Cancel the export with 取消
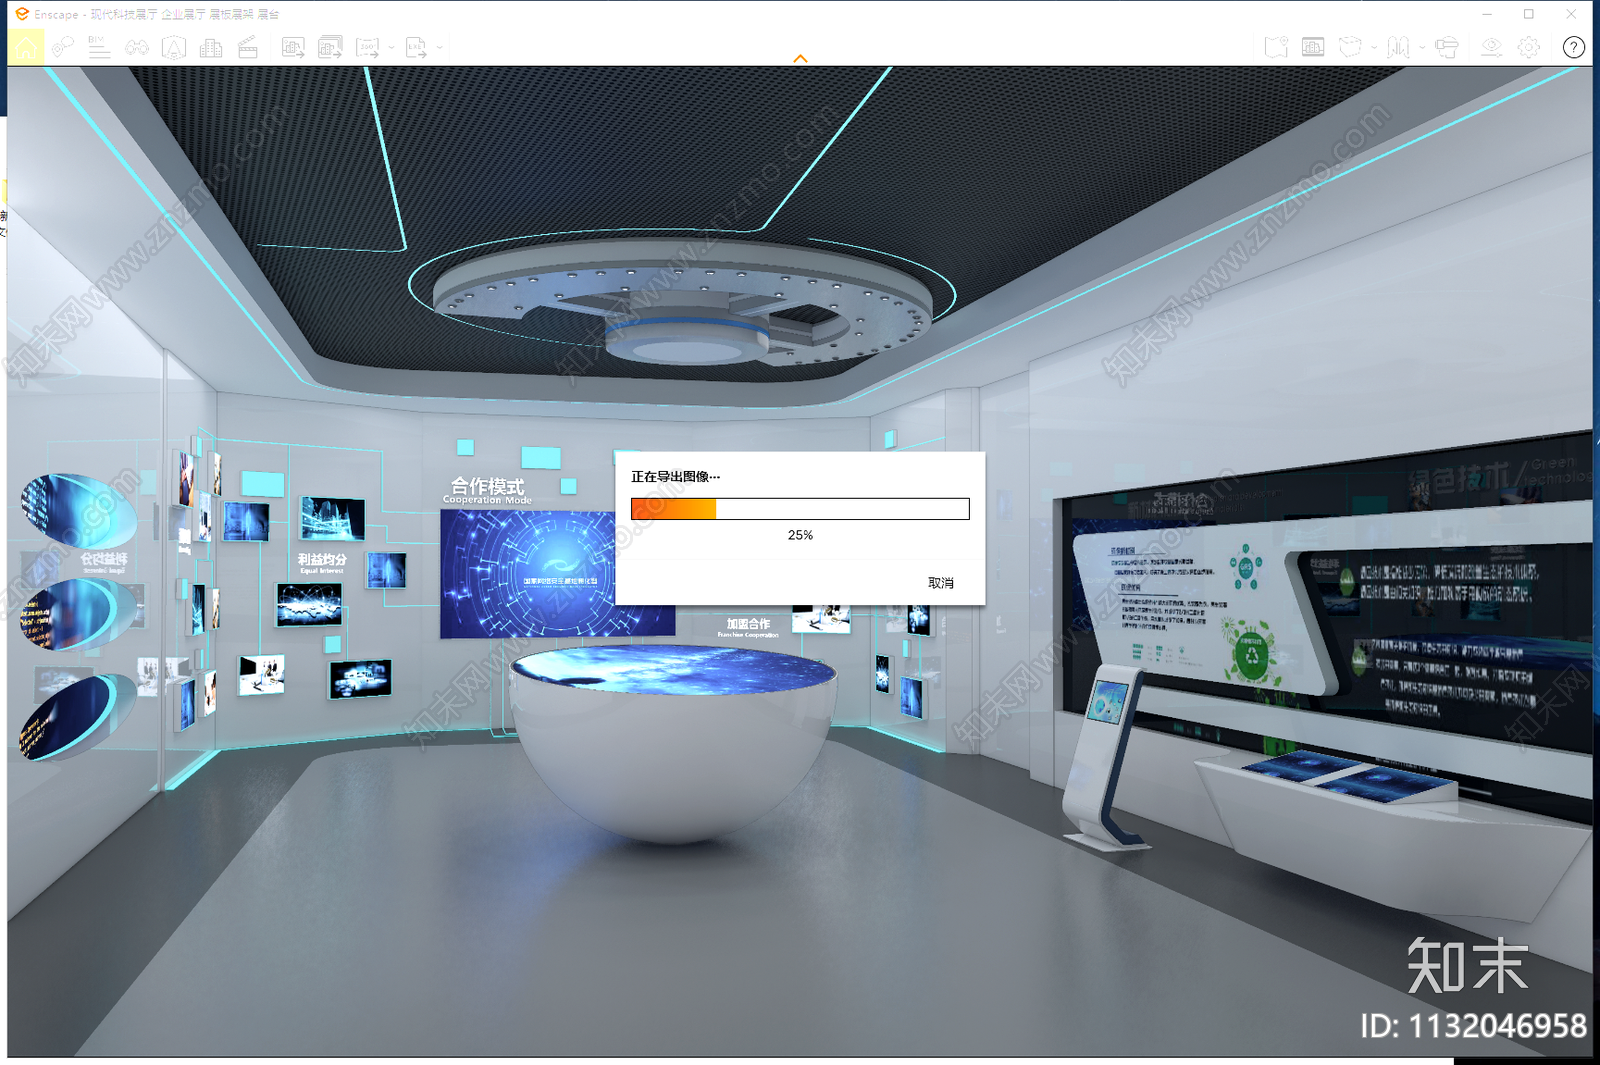The width and height of the screenshot is (1600, 1065). pyautogui.click(x=941, y=583)
